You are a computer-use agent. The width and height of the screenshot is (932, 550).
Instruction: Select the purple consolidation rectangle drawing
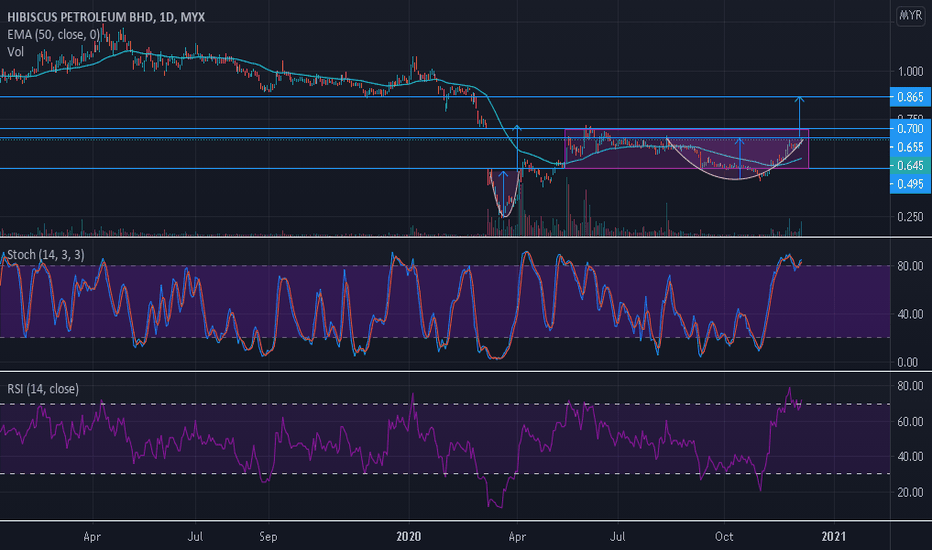coord(687,149)
